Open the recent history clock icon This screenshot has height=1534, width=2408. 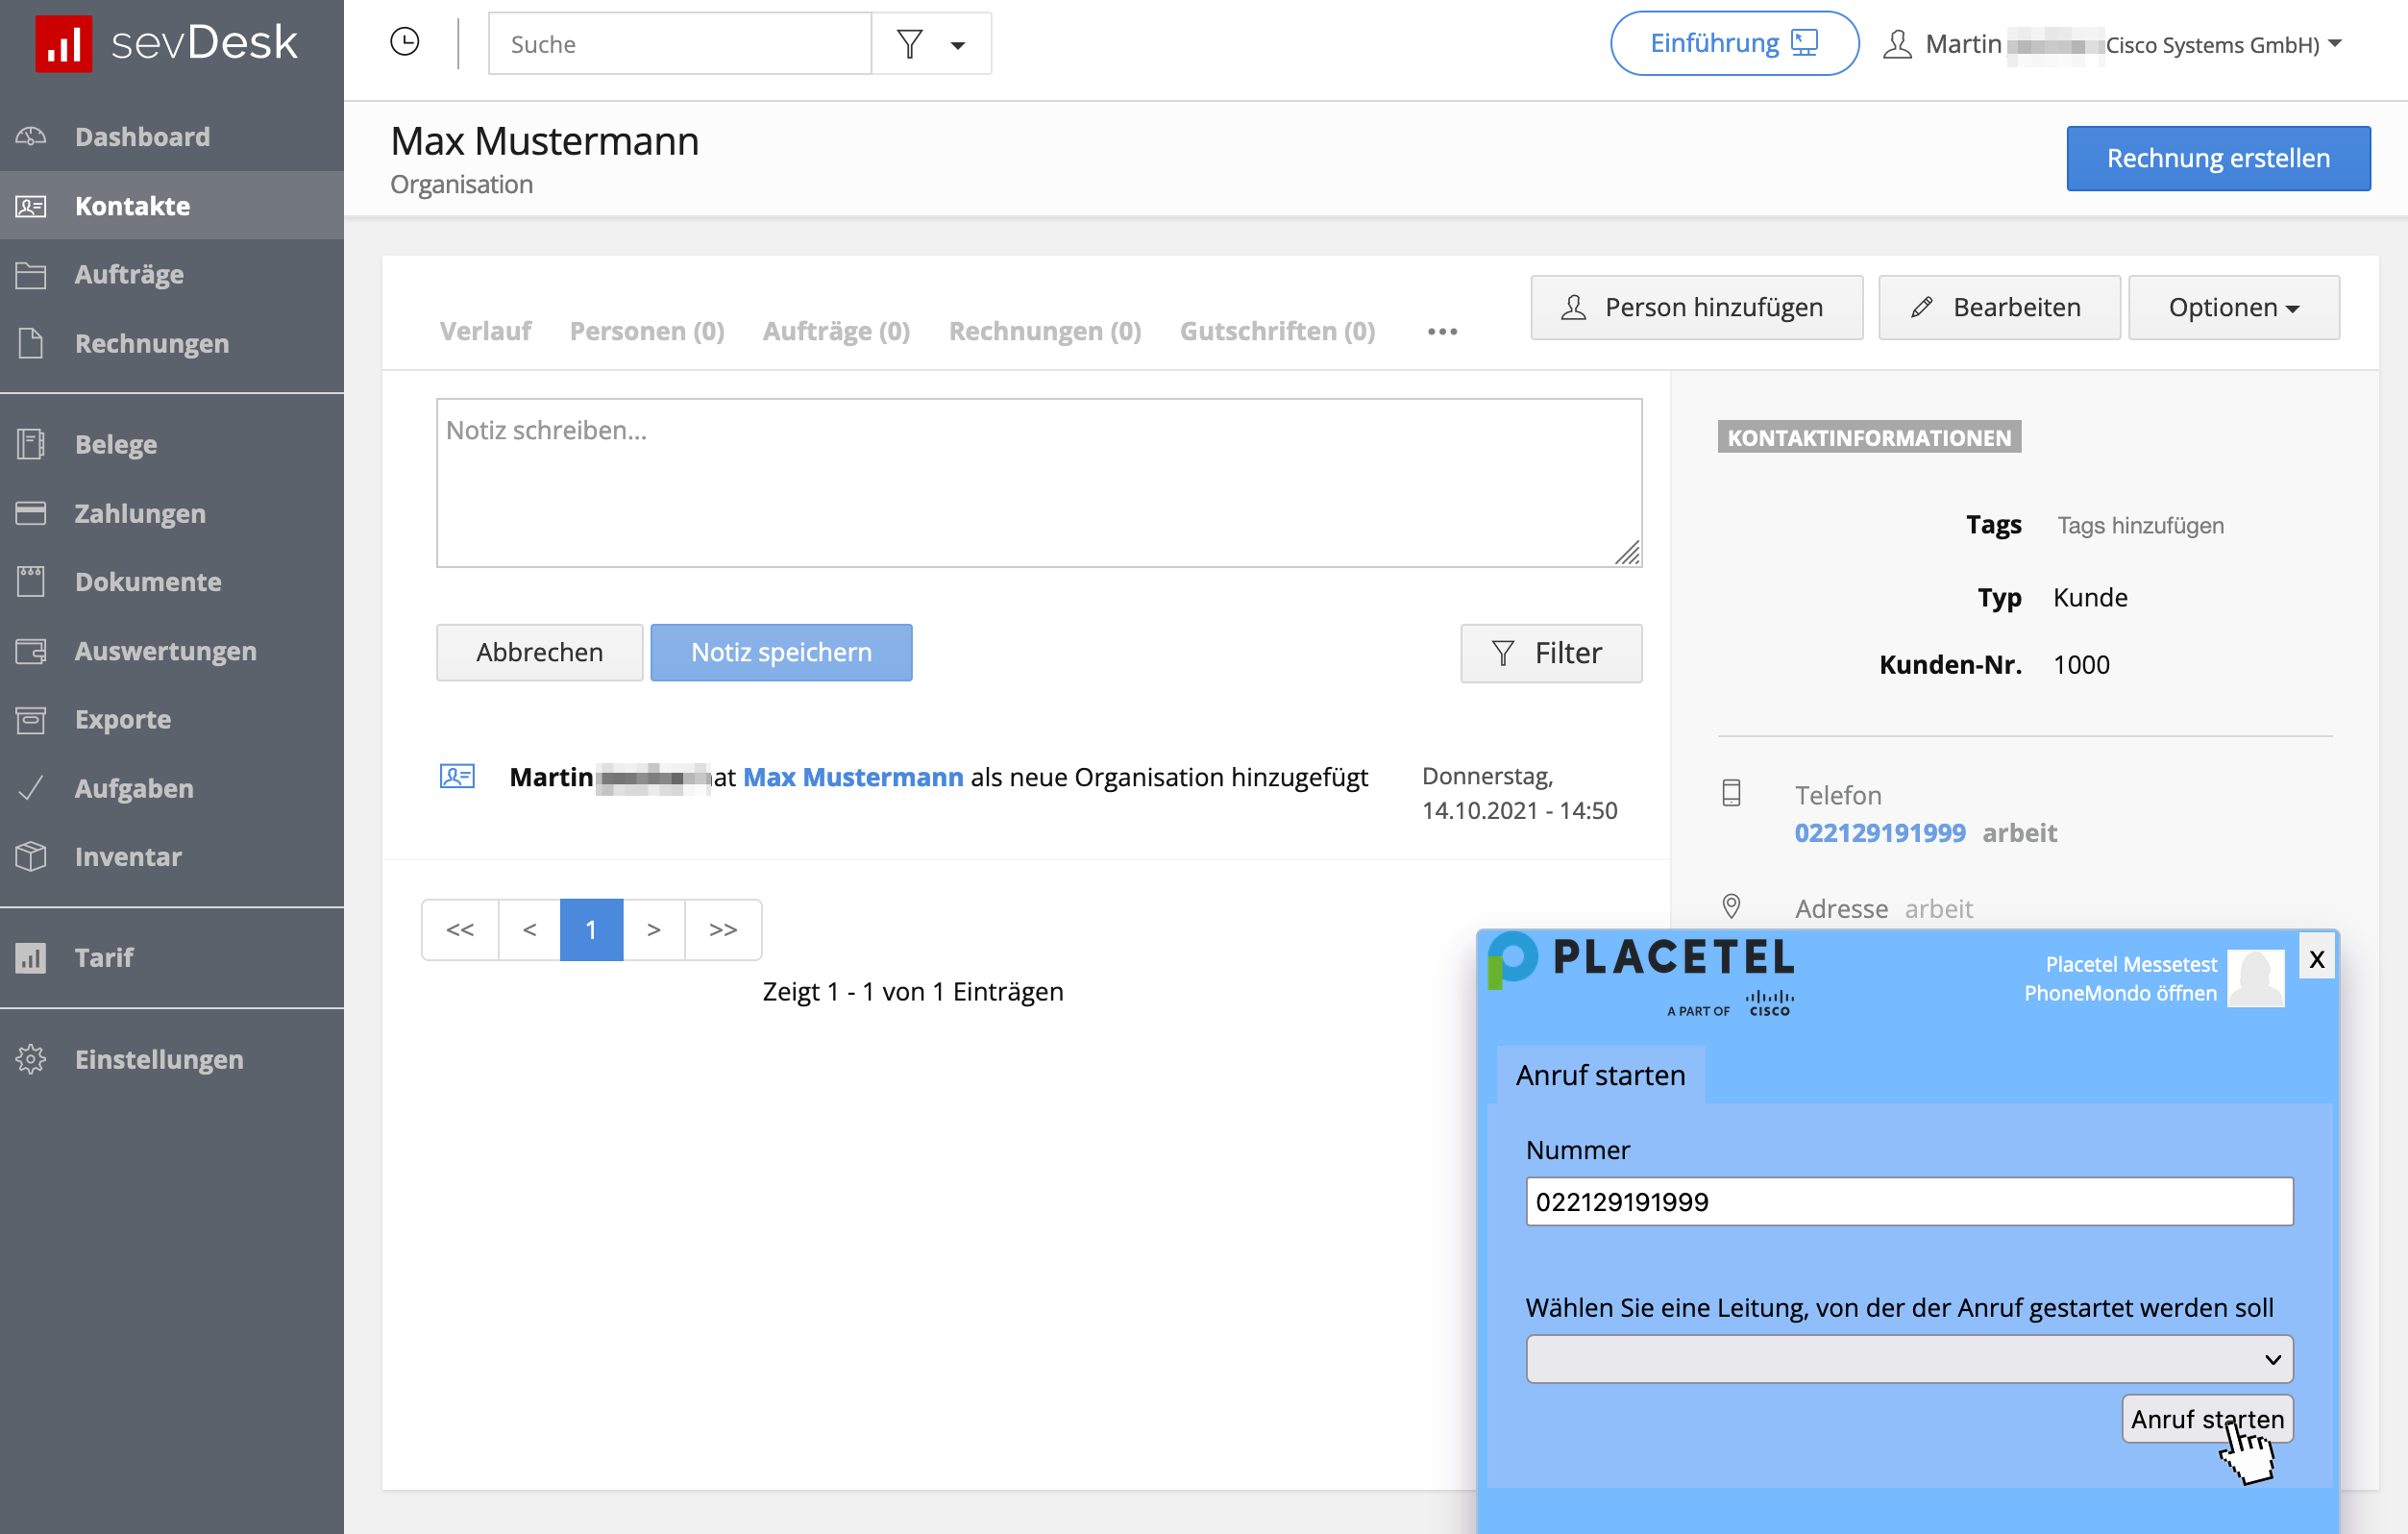[x=404, y=42]
